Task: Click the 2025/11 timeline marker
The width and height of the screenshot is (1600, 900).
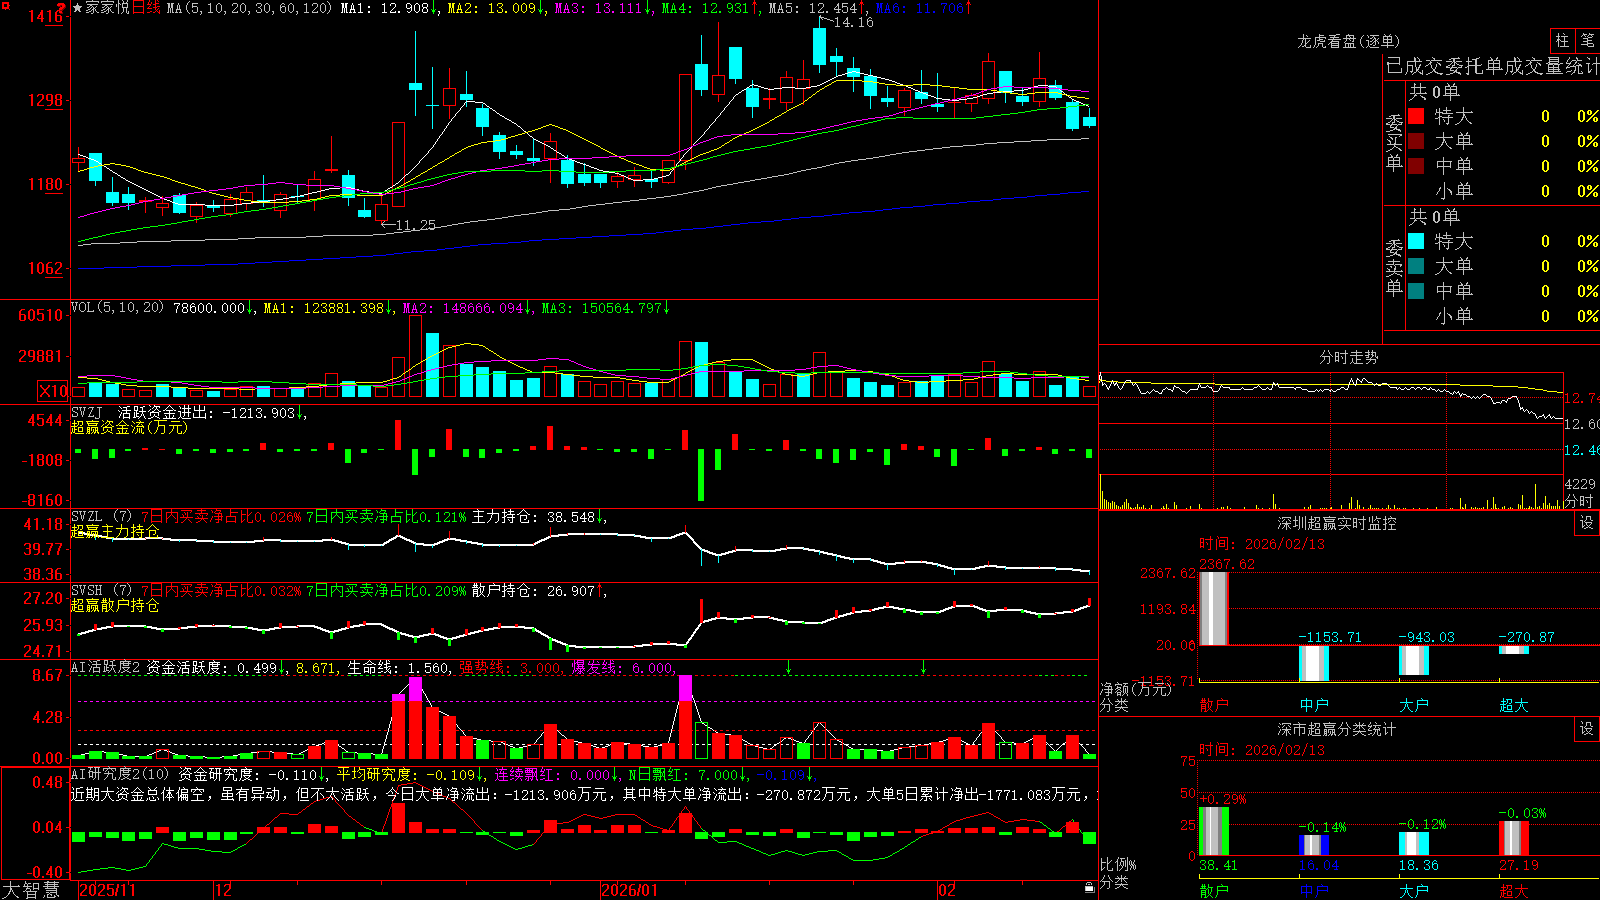Action: coord(107,890)
